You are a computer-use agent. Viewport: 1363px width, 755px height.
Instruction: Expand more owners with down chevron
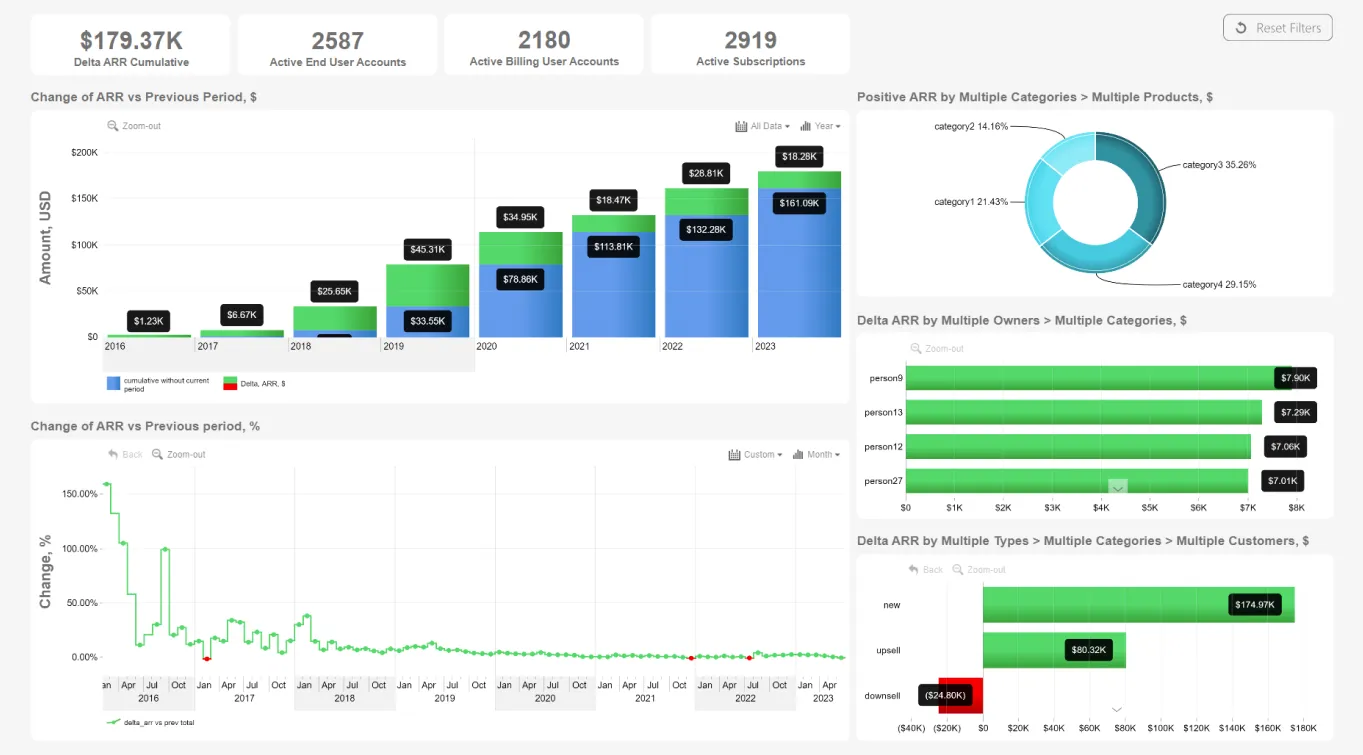point(1118,486)
